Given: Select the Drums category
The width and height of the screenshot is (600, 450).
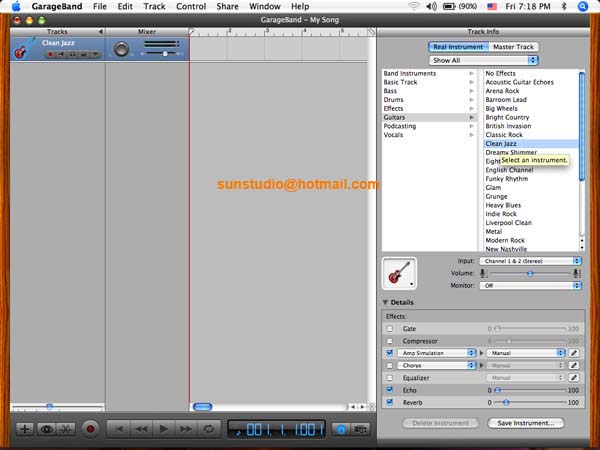Looking at the screenshot, I should click(429, 99).
